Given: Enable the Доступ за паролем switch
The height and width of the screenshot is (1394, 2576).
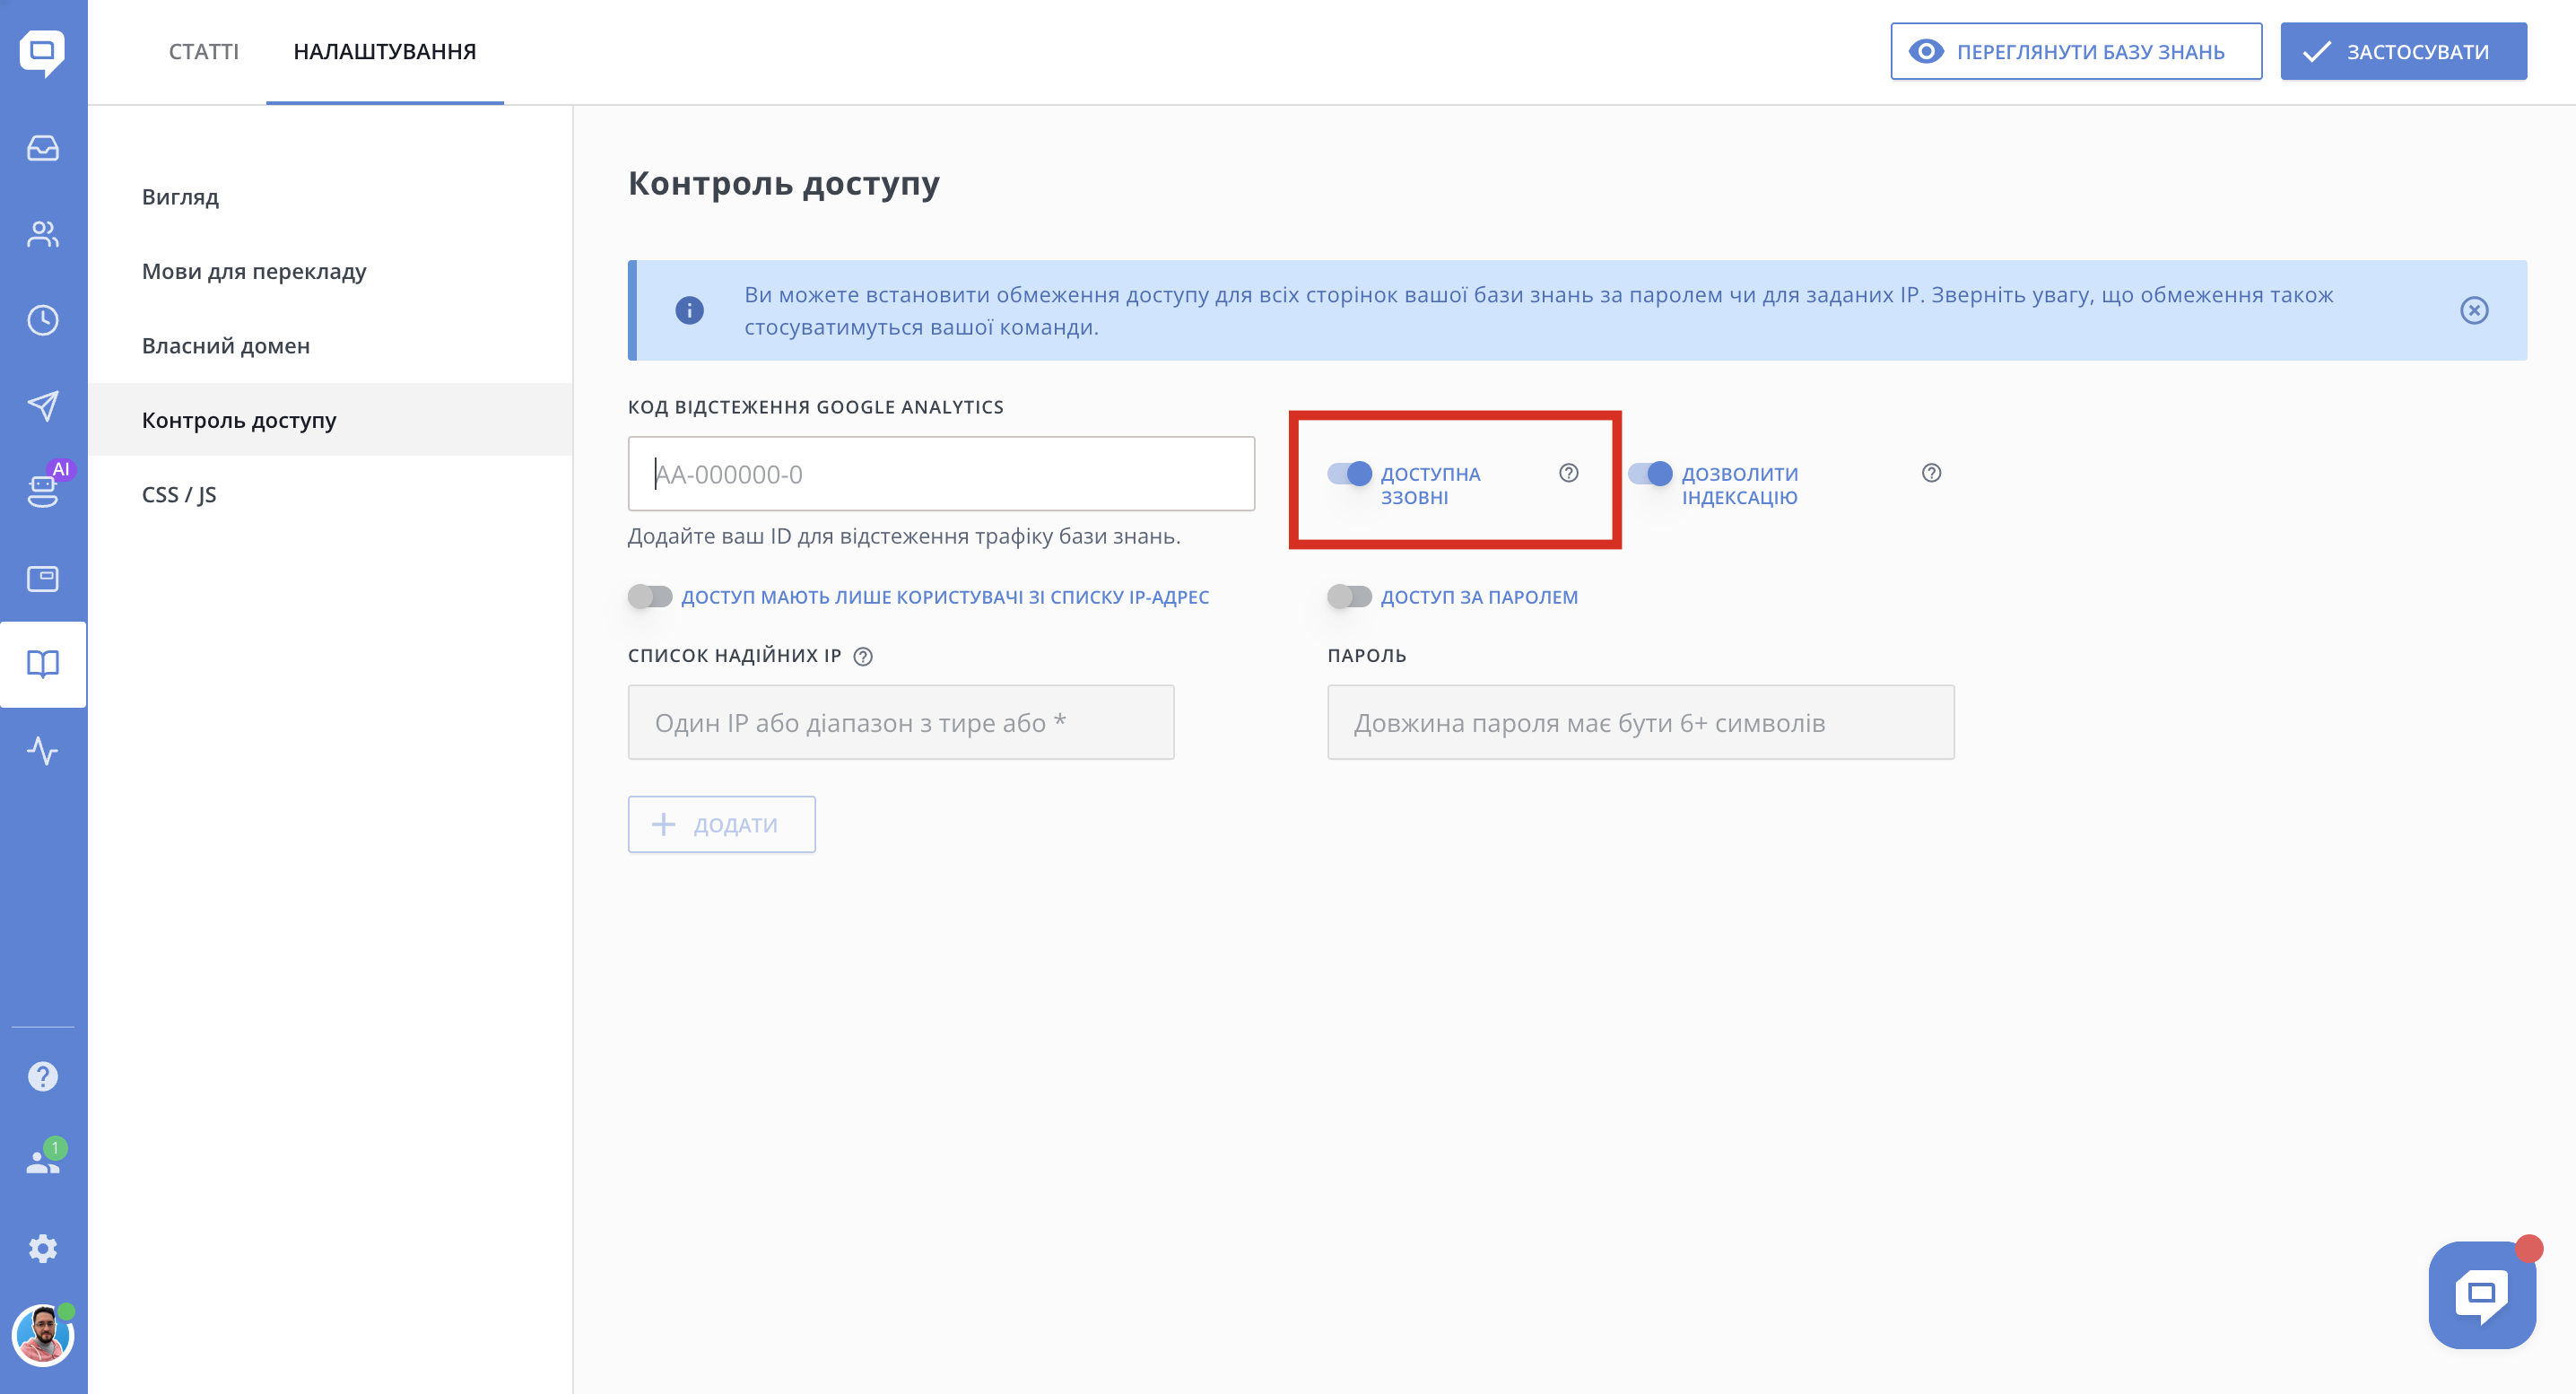Looking at the screenshot, I should pos(1349,597).
